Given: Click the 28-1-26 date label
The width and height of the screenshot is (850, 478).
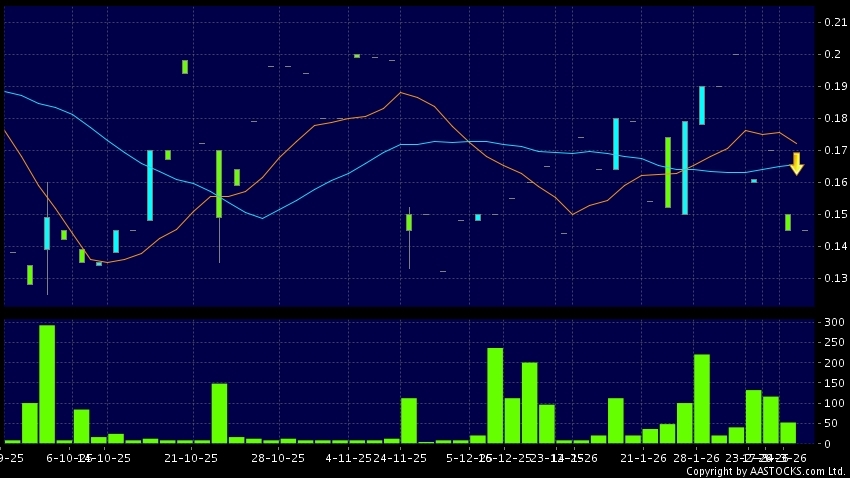Looking at the screenshot, I should point(696,458).
